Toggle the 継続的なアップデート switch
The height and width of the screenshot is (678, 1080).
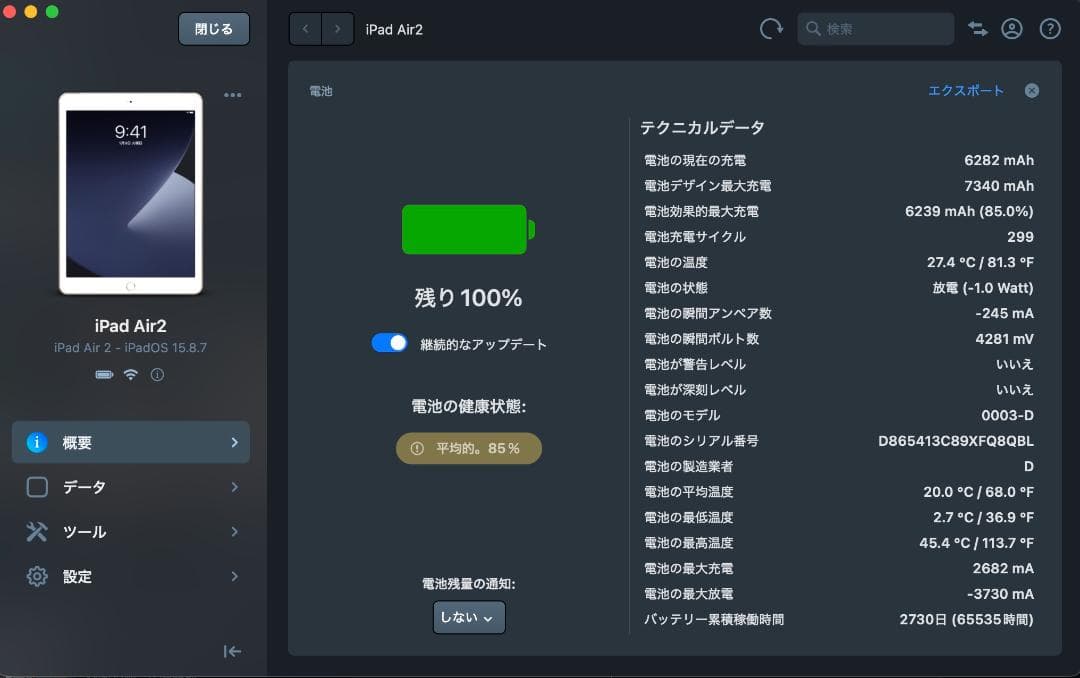(x=389, y=343)
